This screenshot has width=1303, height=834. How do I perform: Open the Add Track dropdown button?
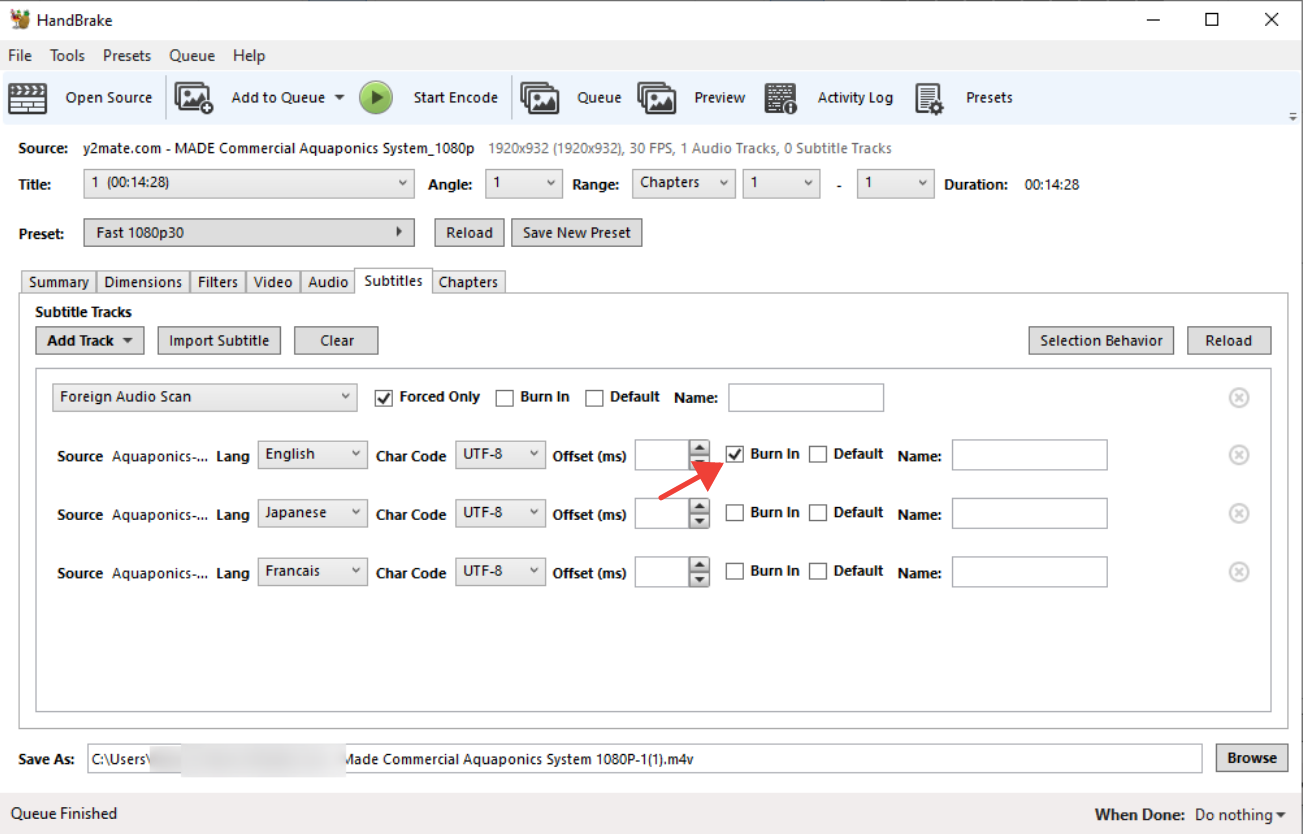(90, 341)
